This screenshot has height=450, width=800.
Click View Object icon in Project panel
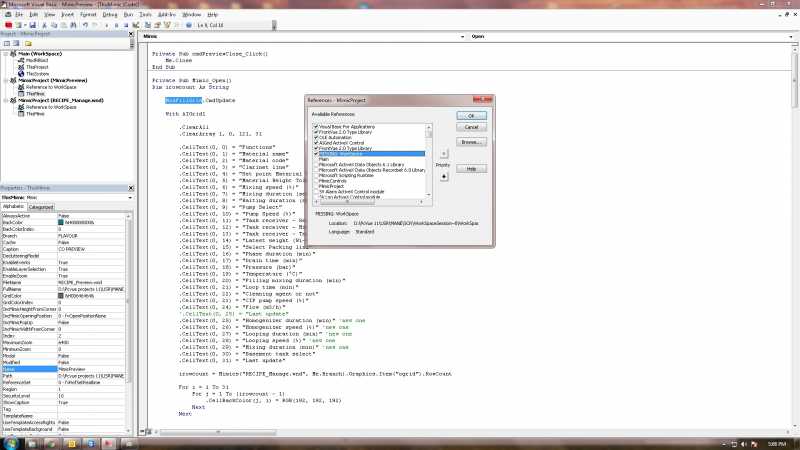coord(16,44)
